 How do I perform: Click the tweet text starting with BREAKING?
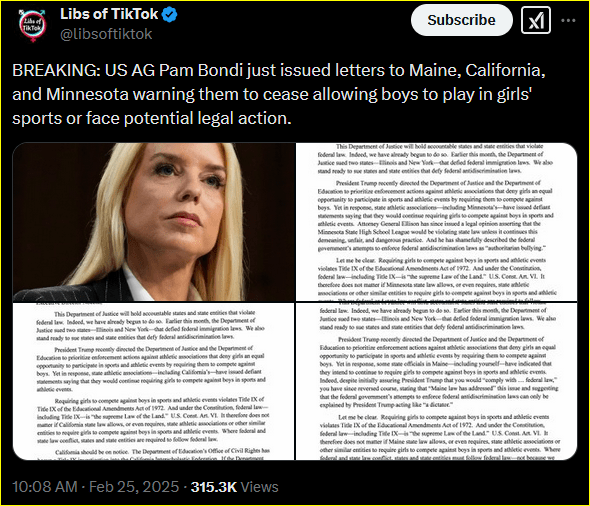[x=278, y=94]
